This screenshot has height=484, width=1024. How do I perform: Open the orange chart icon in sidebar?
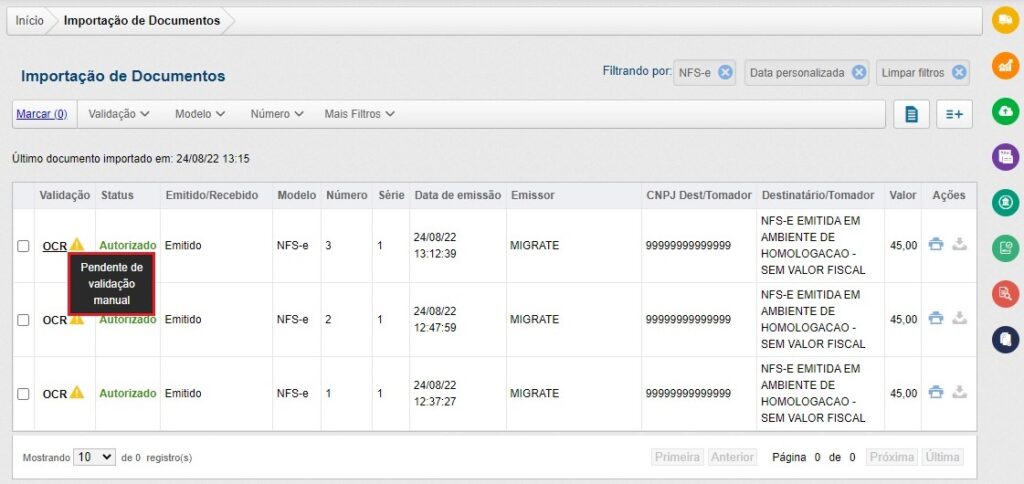1005,65
